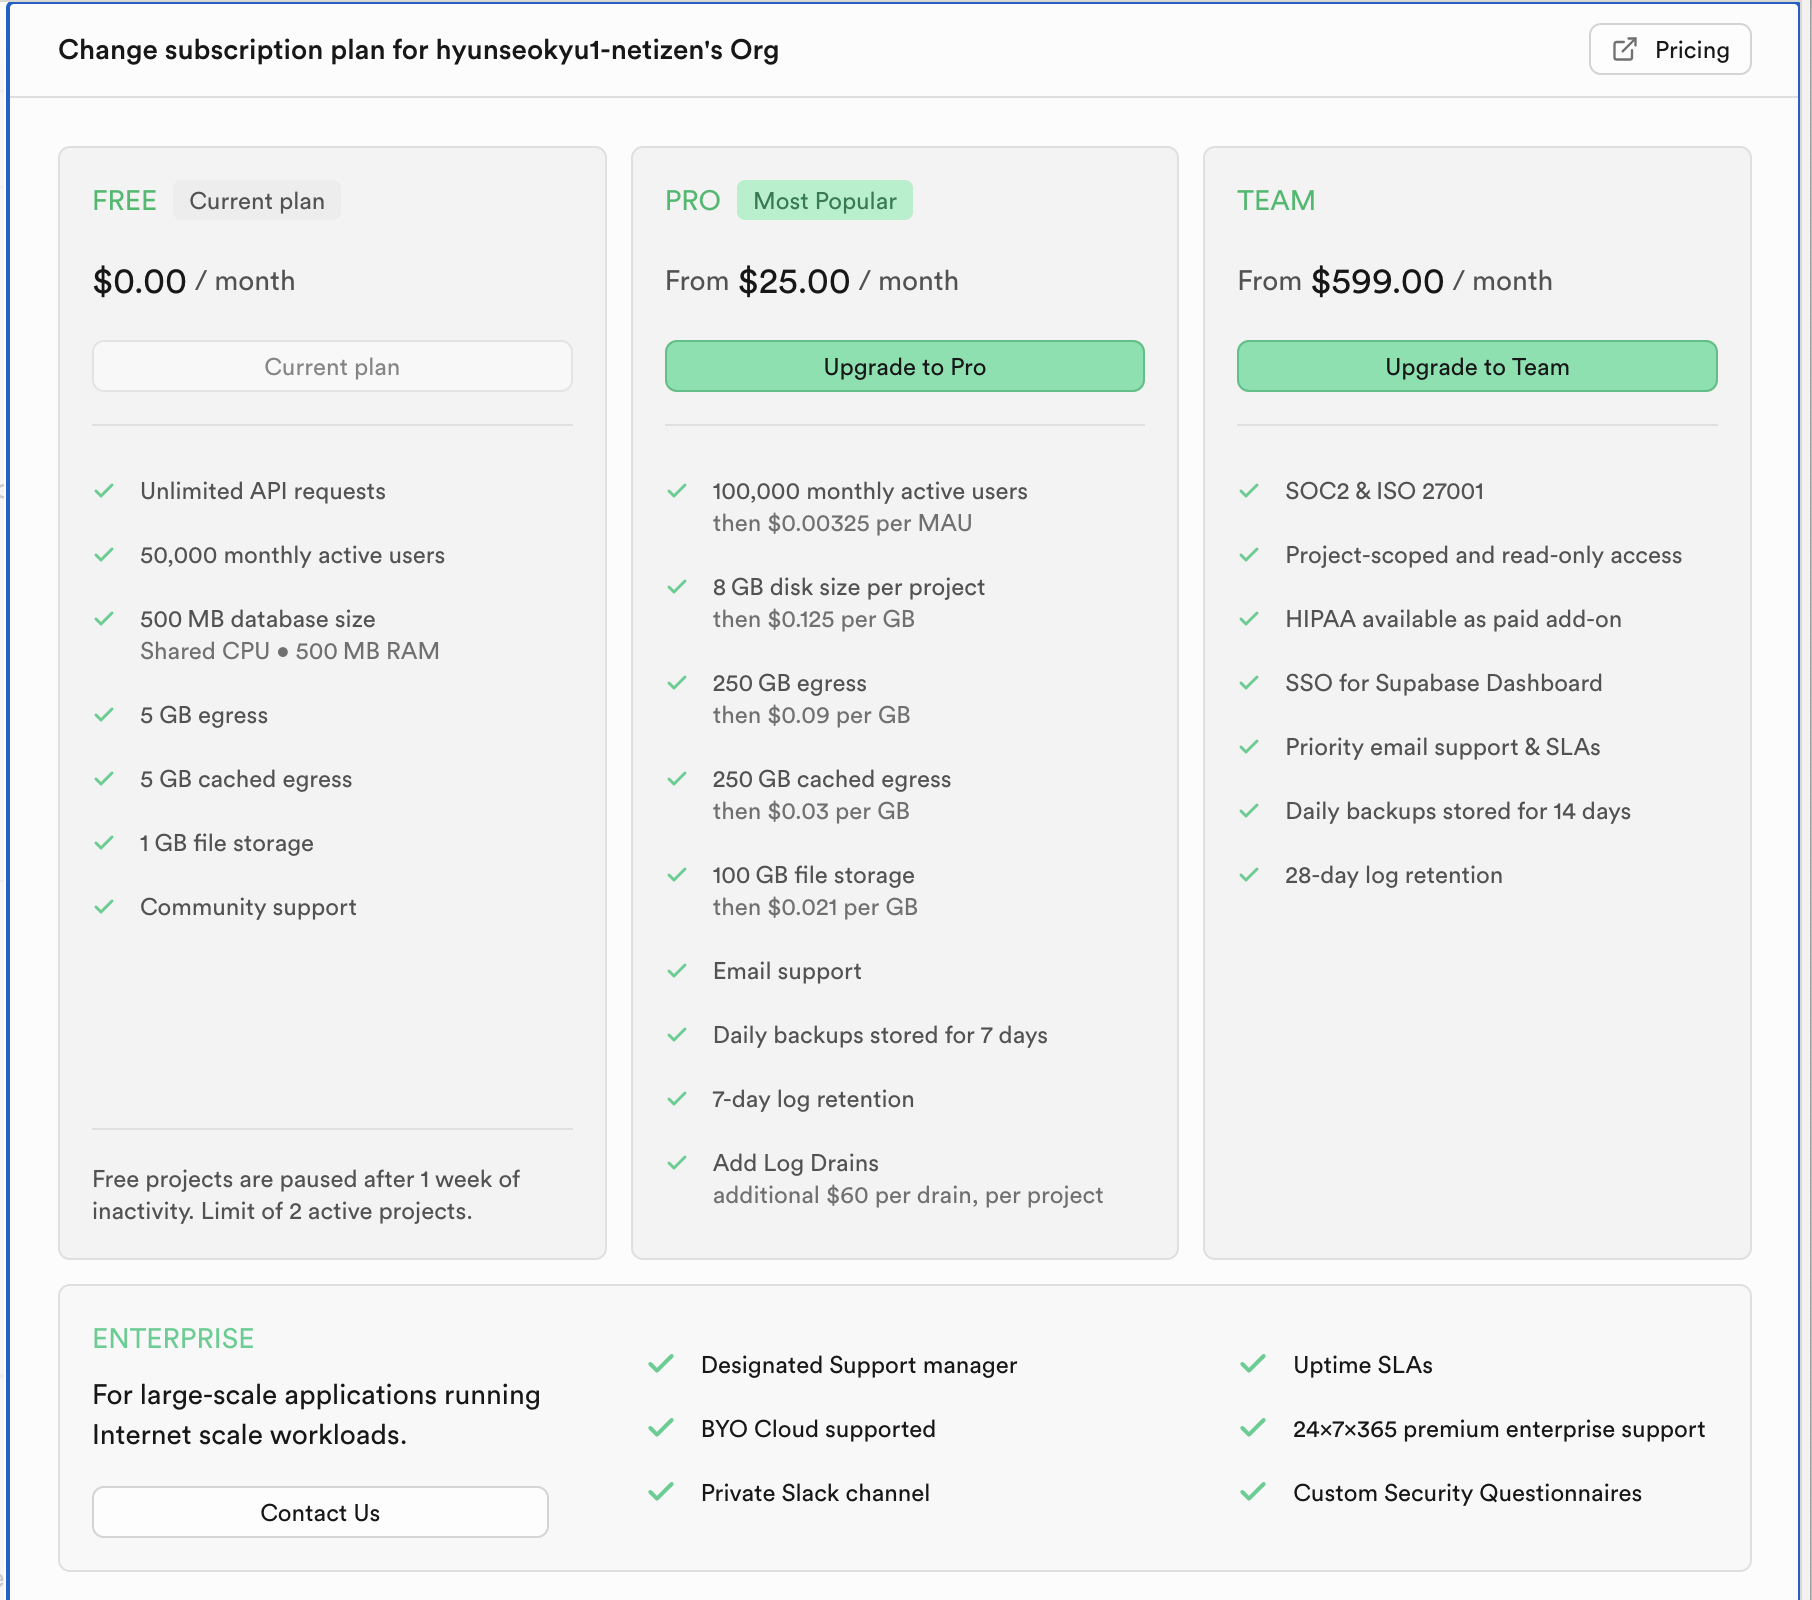Open the Pricing page button
This screenshot has height=1600, width=1812.
[1670, 49]
